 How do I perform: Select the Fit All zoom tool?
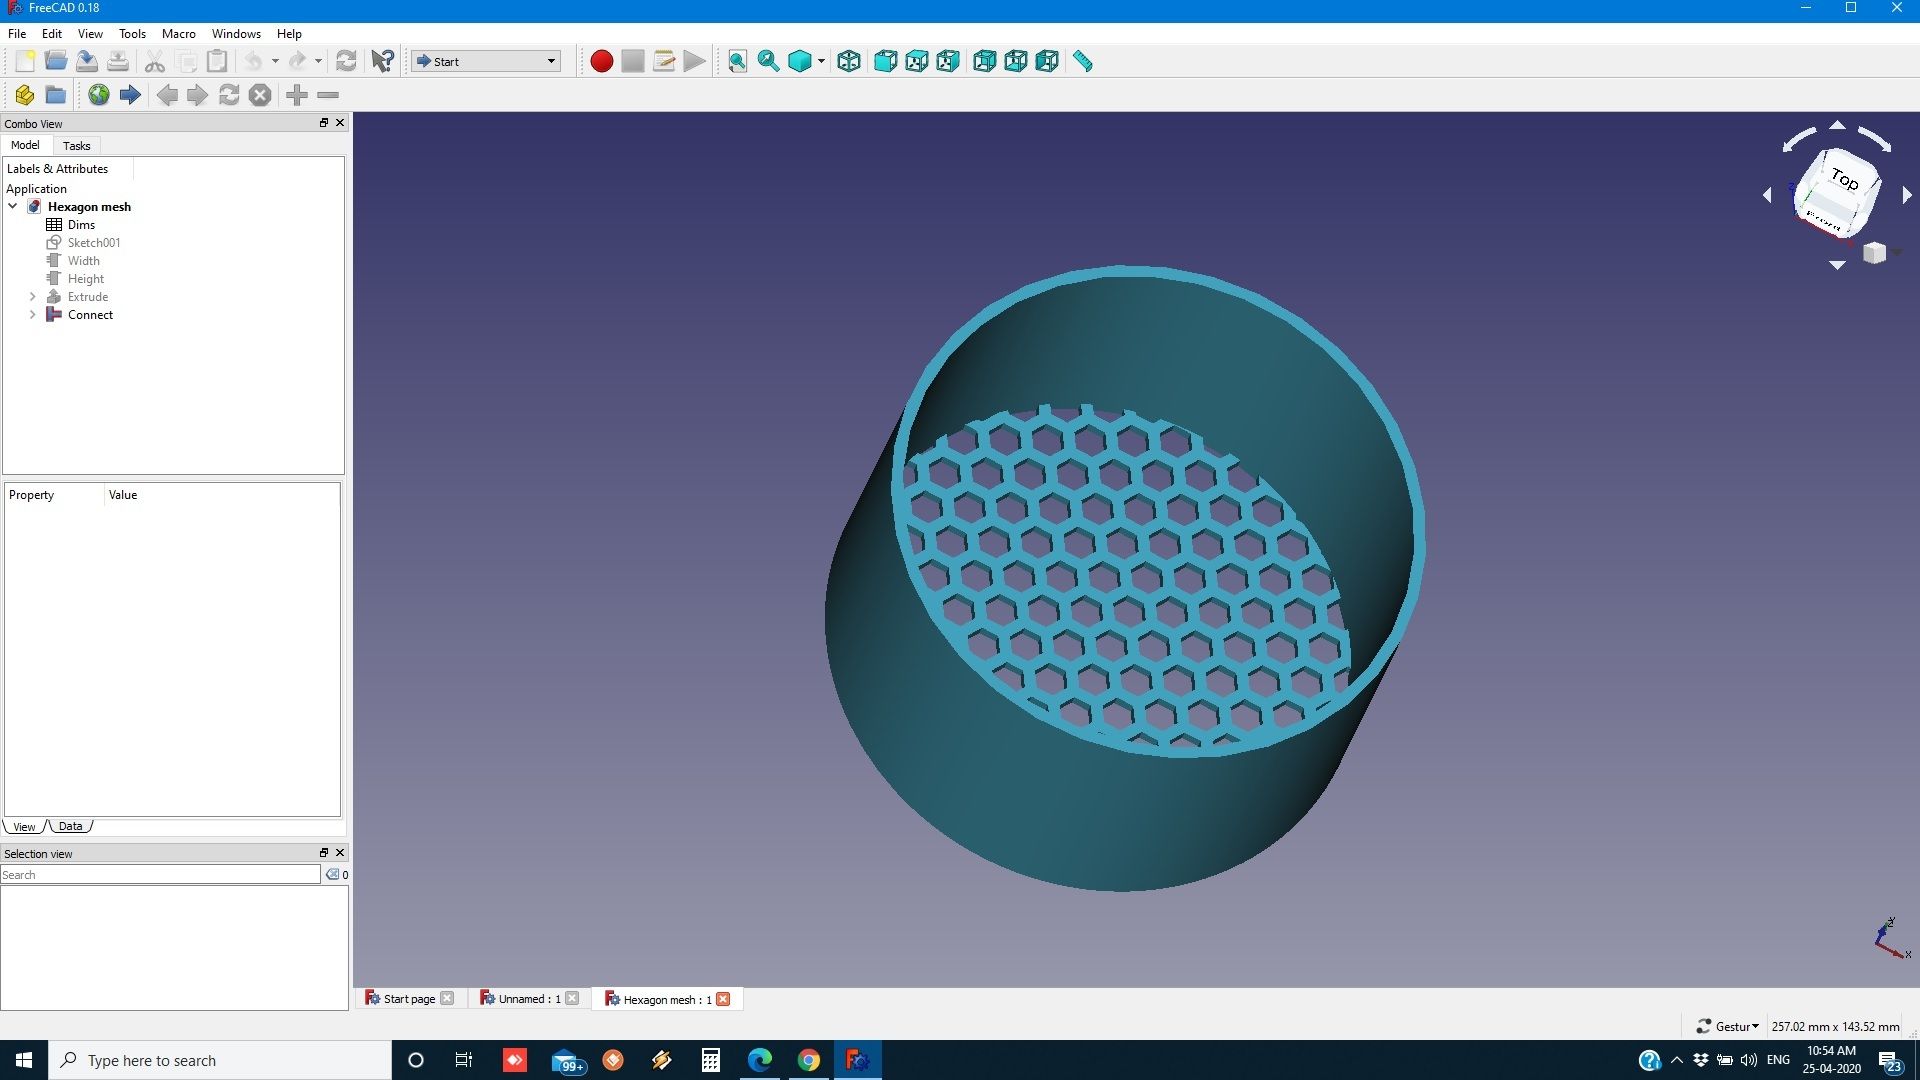coord(737,61)
